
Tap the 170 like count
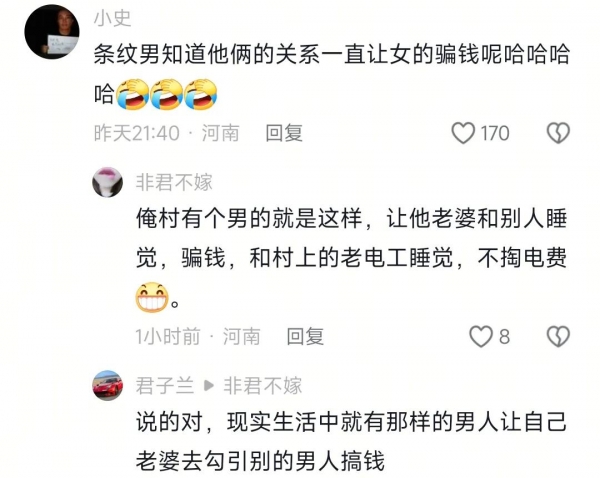pyautogui.click(x=495, y=133)
